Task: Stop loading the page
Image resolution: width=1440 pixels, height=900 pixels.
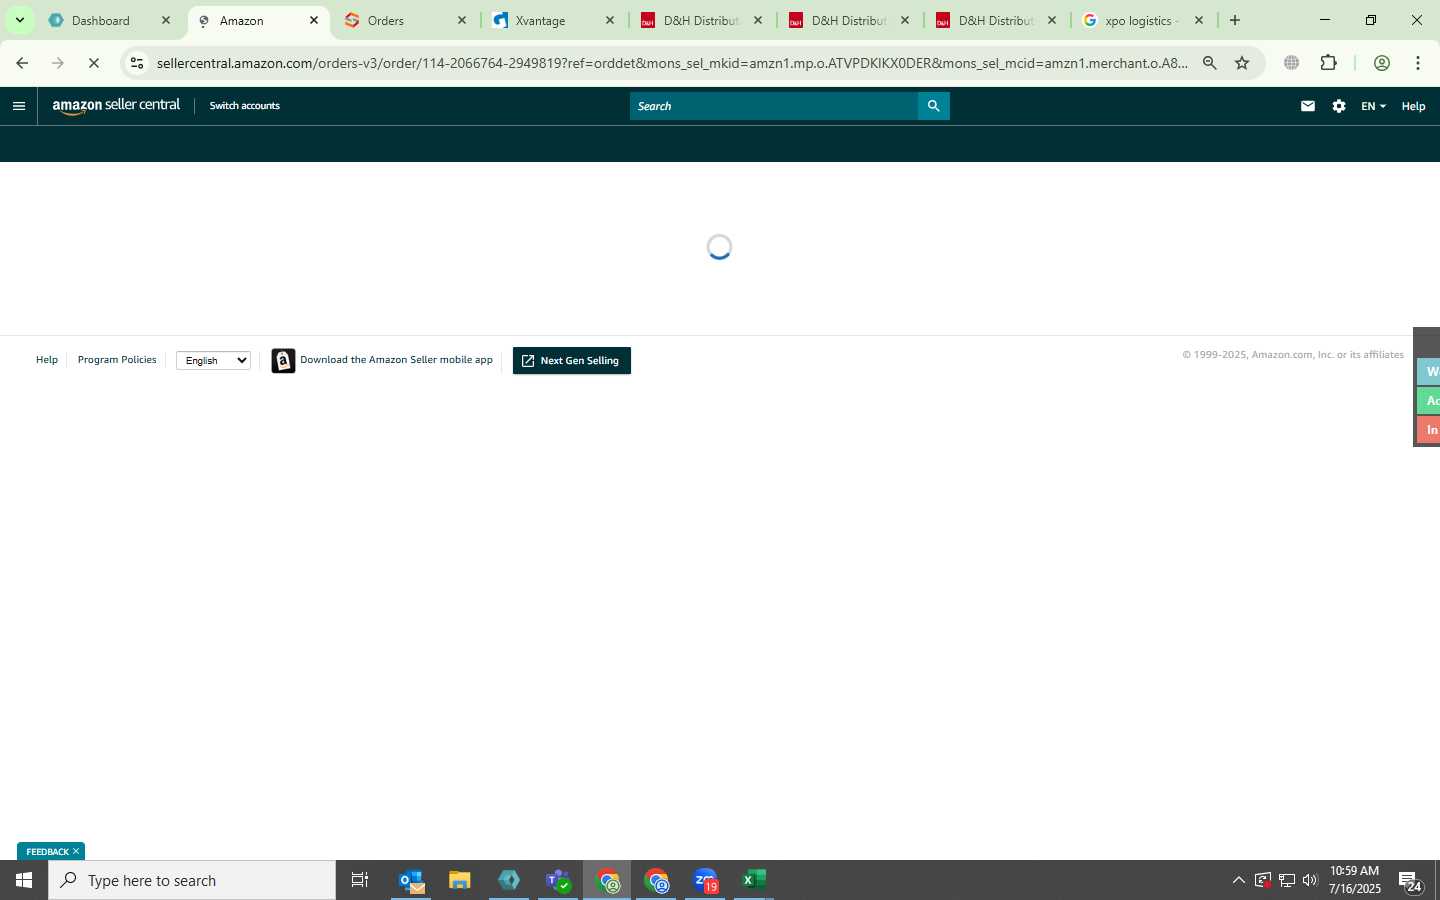Action: point(94,63)
